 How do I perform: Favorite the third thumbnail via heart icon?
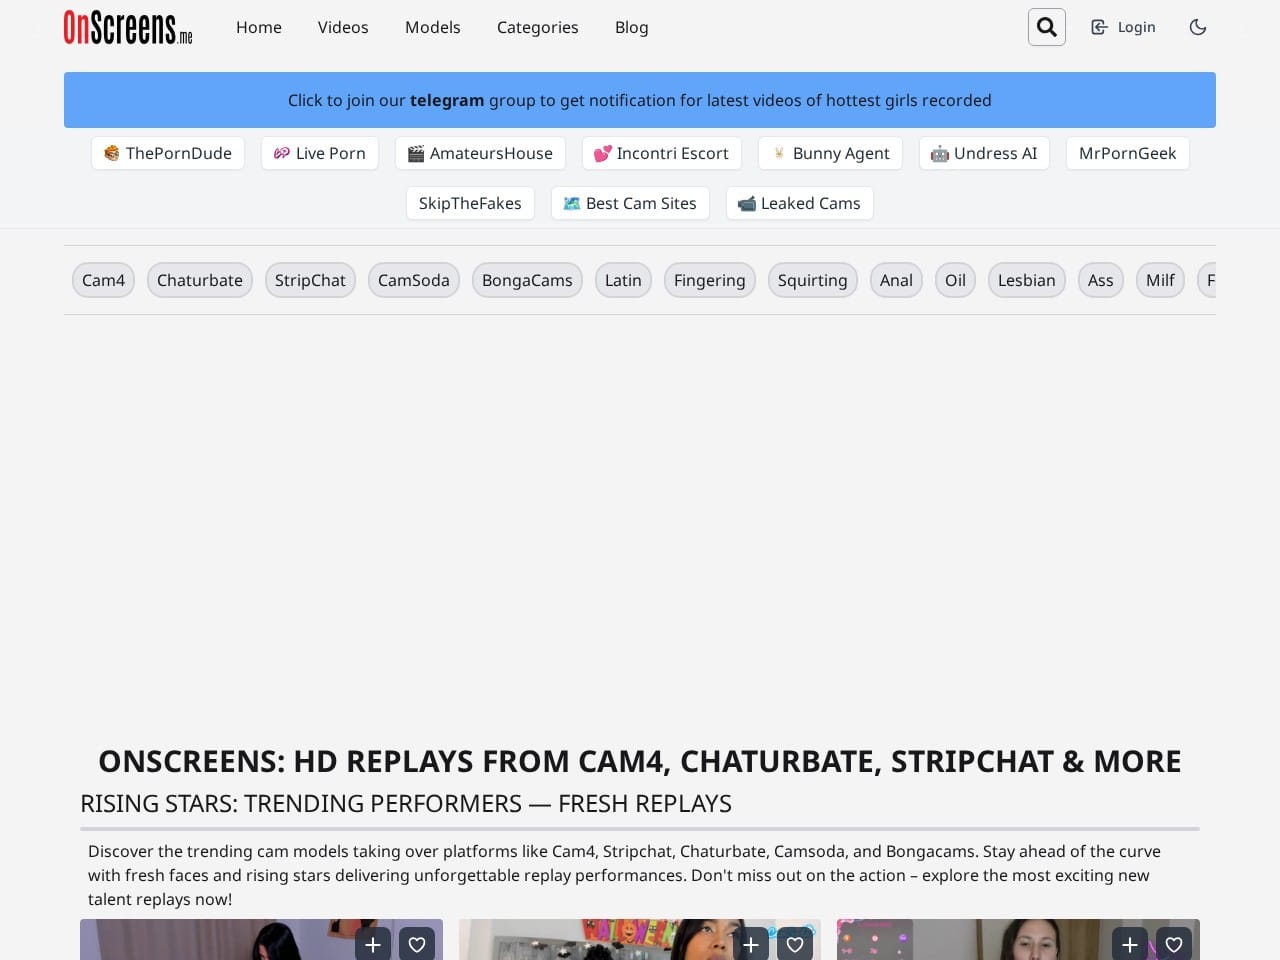(1173, 944)
